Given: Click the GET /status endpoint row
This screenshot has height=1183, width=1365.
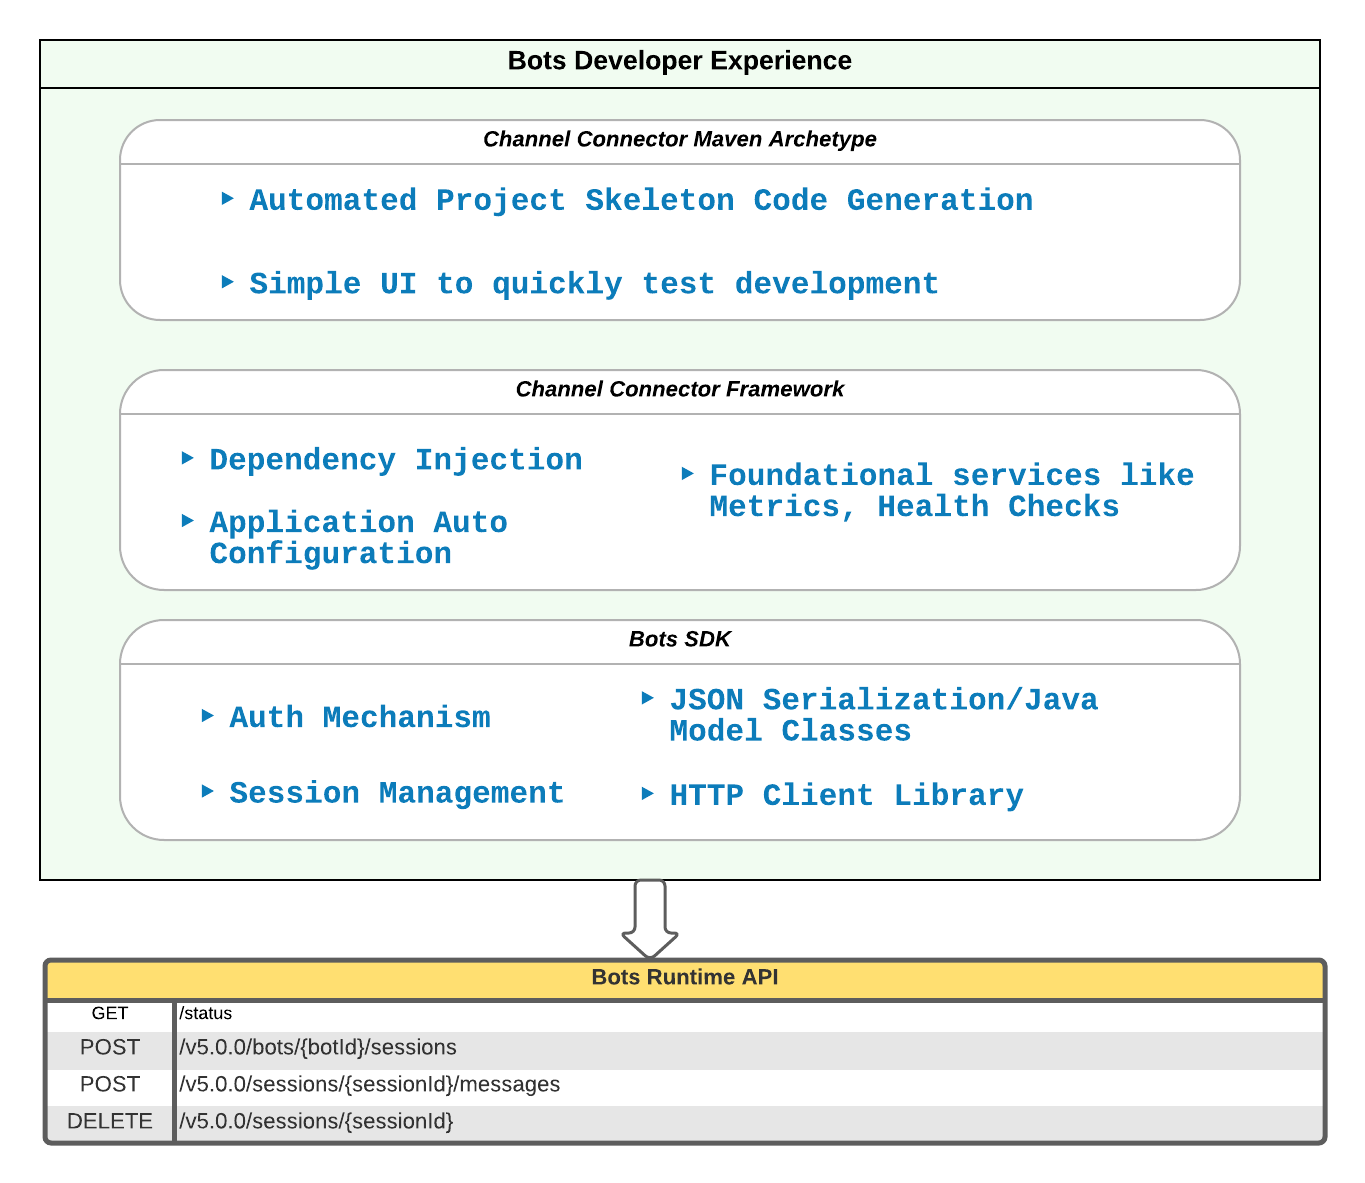Looking at the screenshot, I should click(x=683, y=1013).
